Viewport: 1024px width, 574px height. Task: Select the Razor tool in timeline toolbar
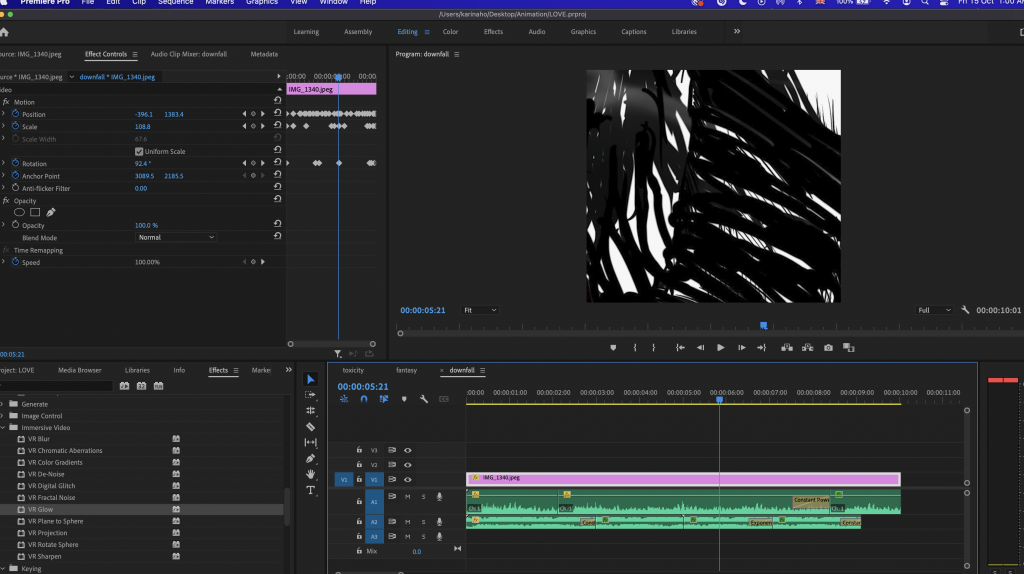pos(310,426)
